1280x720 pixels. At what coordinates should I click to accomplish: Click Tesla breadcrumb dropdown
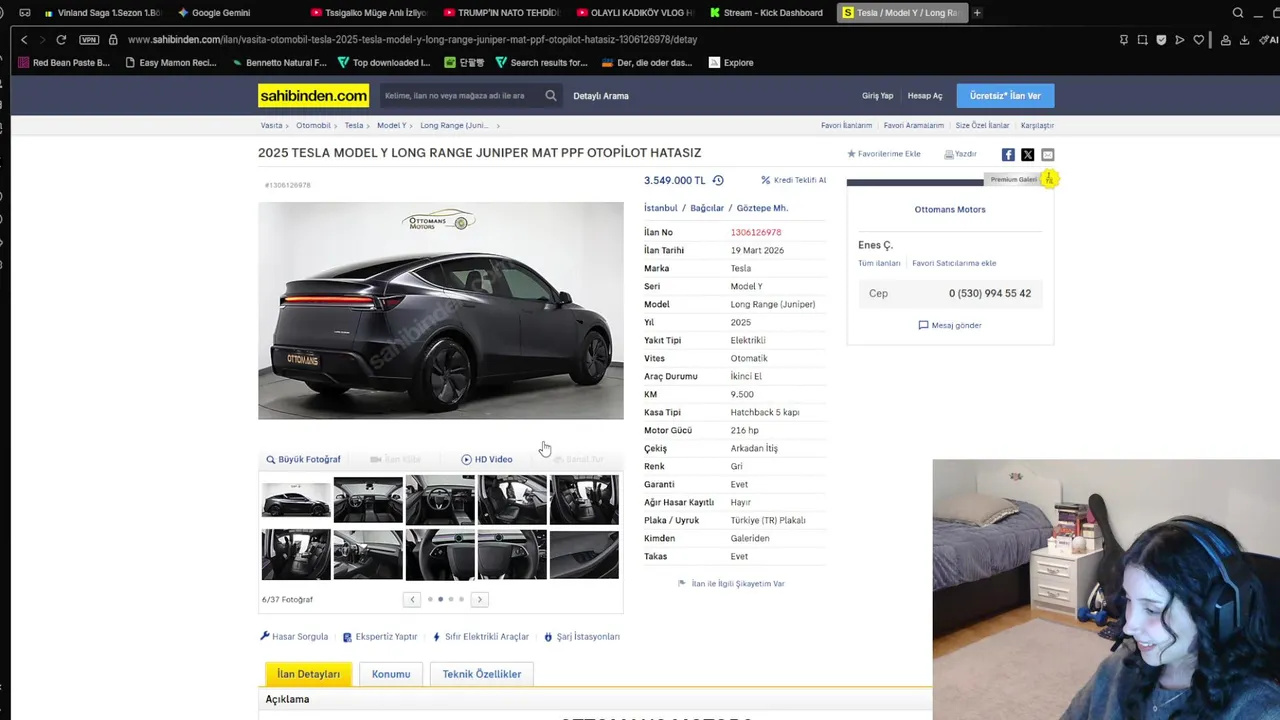pos(357,126)
